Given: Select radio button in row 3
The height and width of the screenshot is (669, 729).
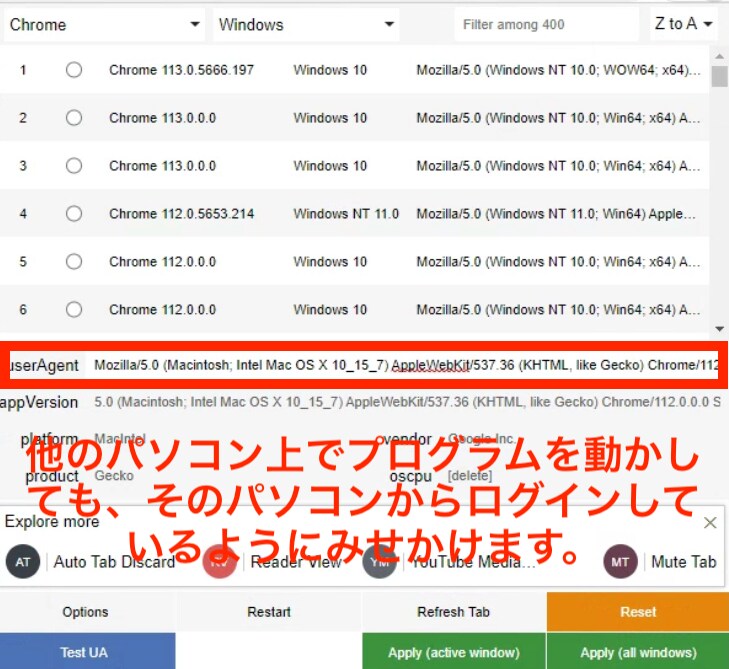Looking at the screenshot, I should click(74, 166).
